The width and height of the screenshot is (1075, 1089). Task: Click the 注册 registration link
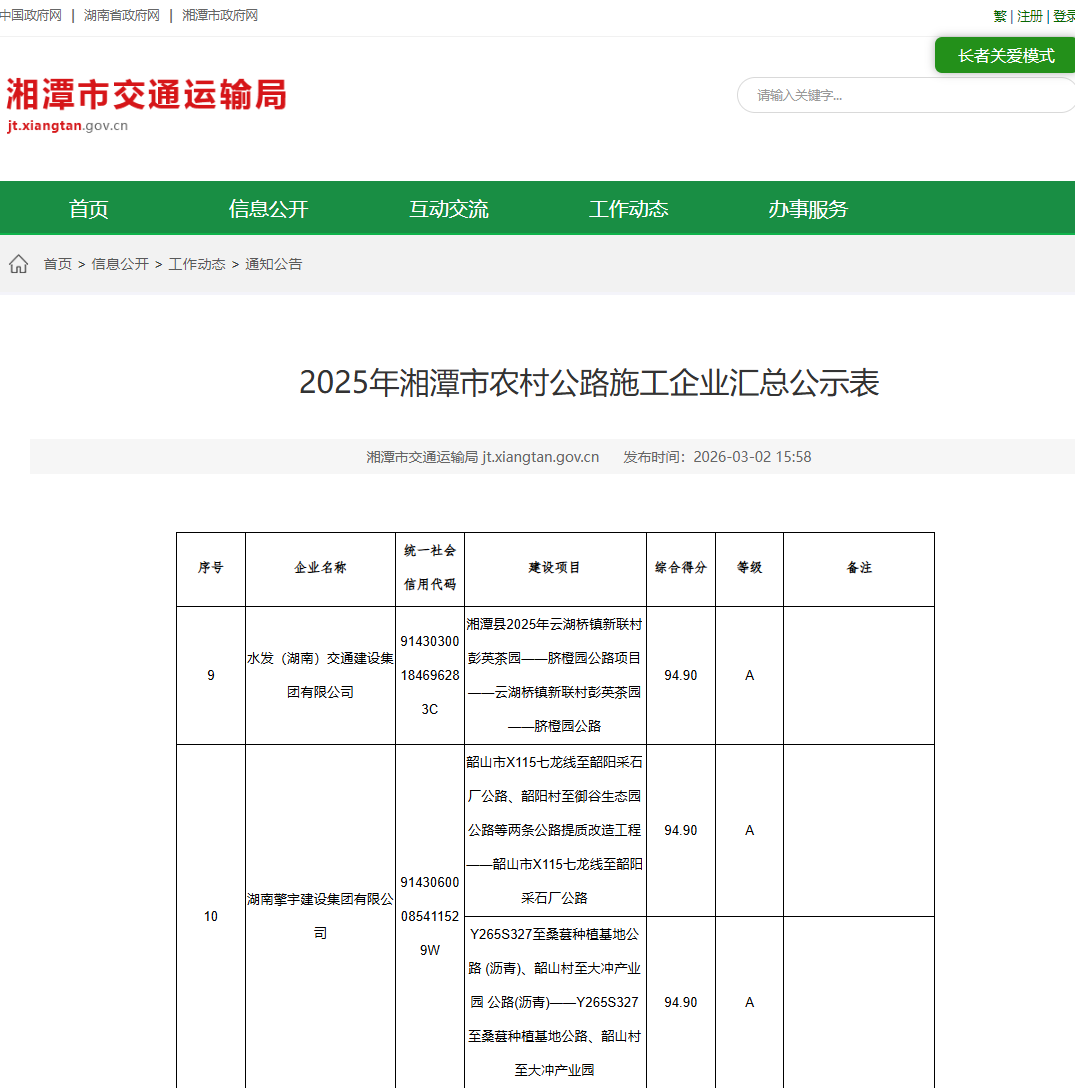click(x=1029, y=16)
